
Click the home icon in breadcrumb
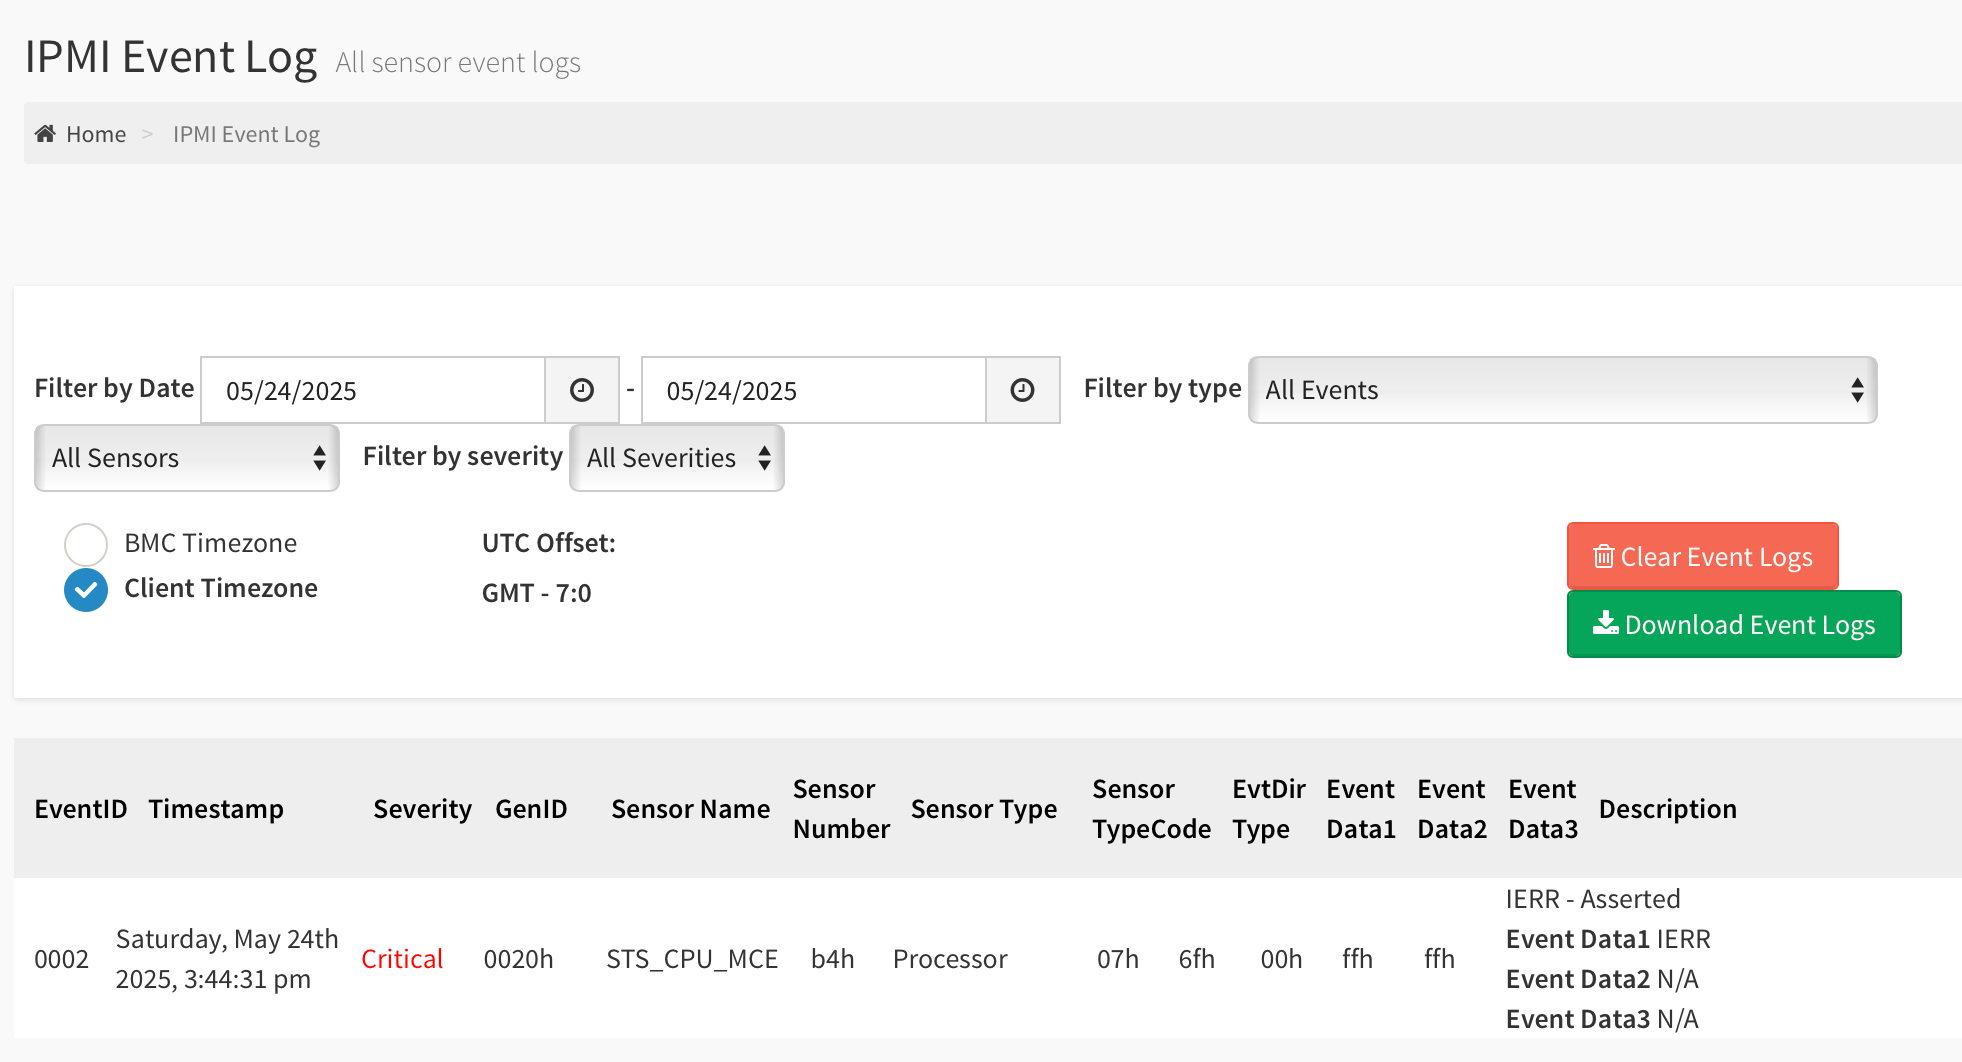point(45,134)
